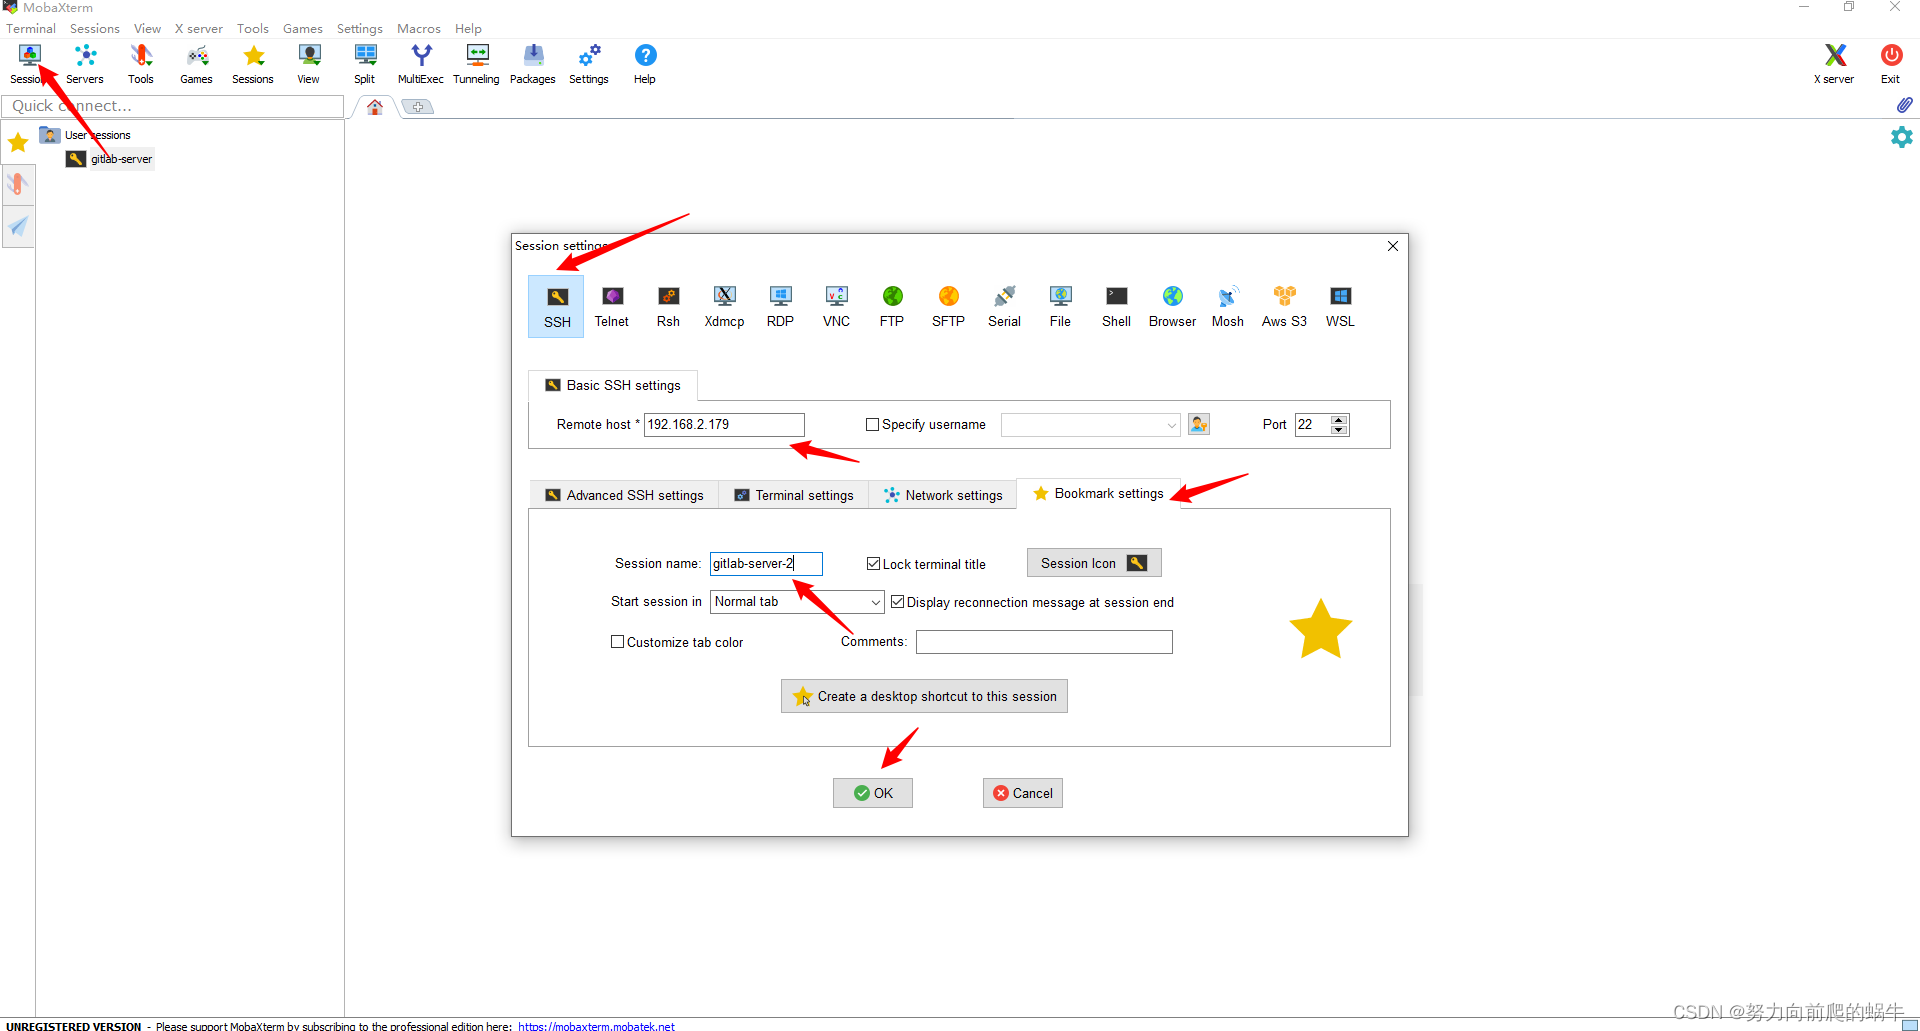Viewport: 1920px width, 1031px height.
Task: Open the Tunneling toolbar tool
Action: (476, 64)
